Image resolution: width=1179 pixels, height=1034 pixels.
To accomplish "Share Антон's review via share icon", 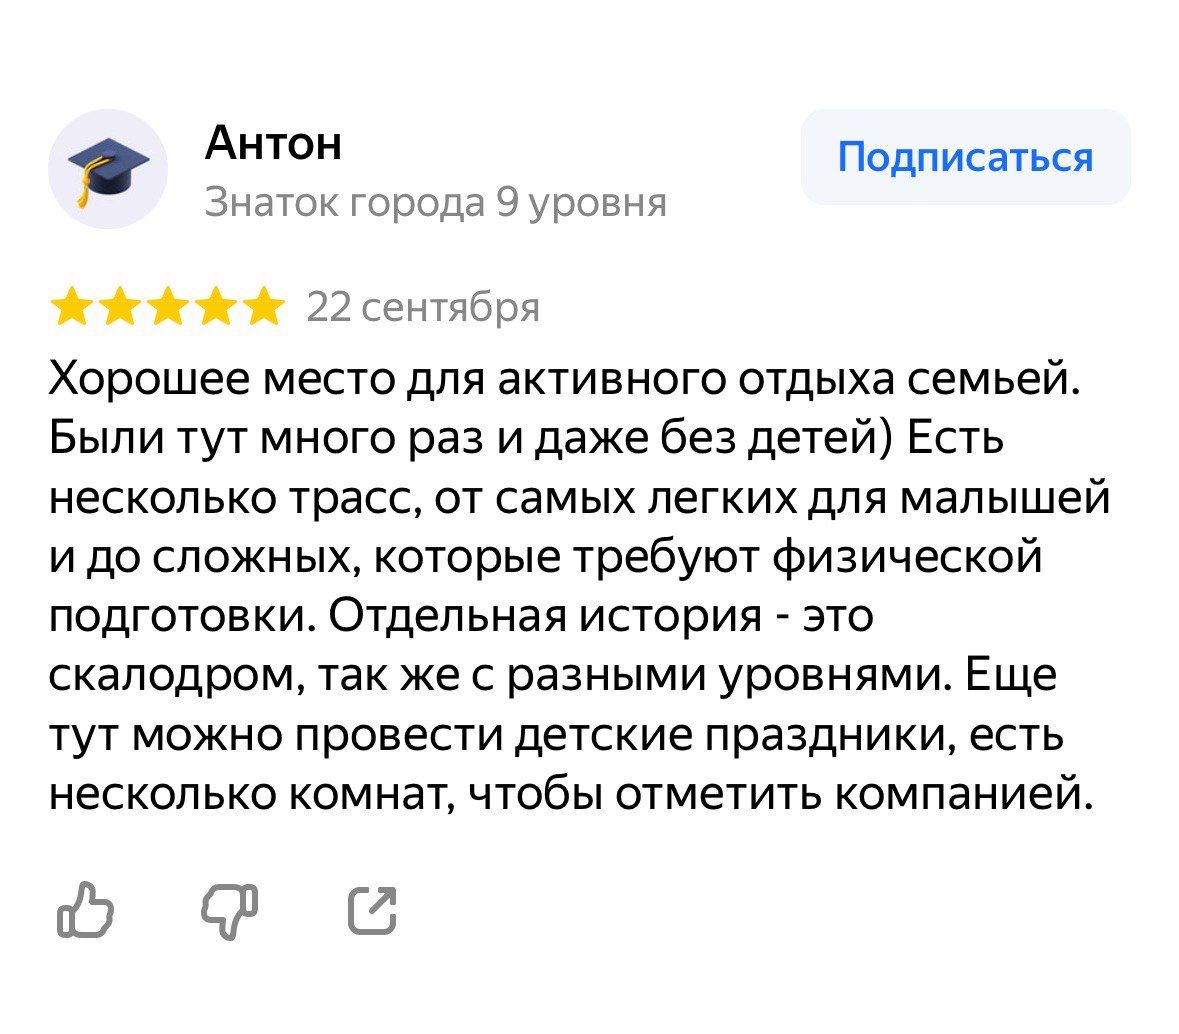I will 372,910.
